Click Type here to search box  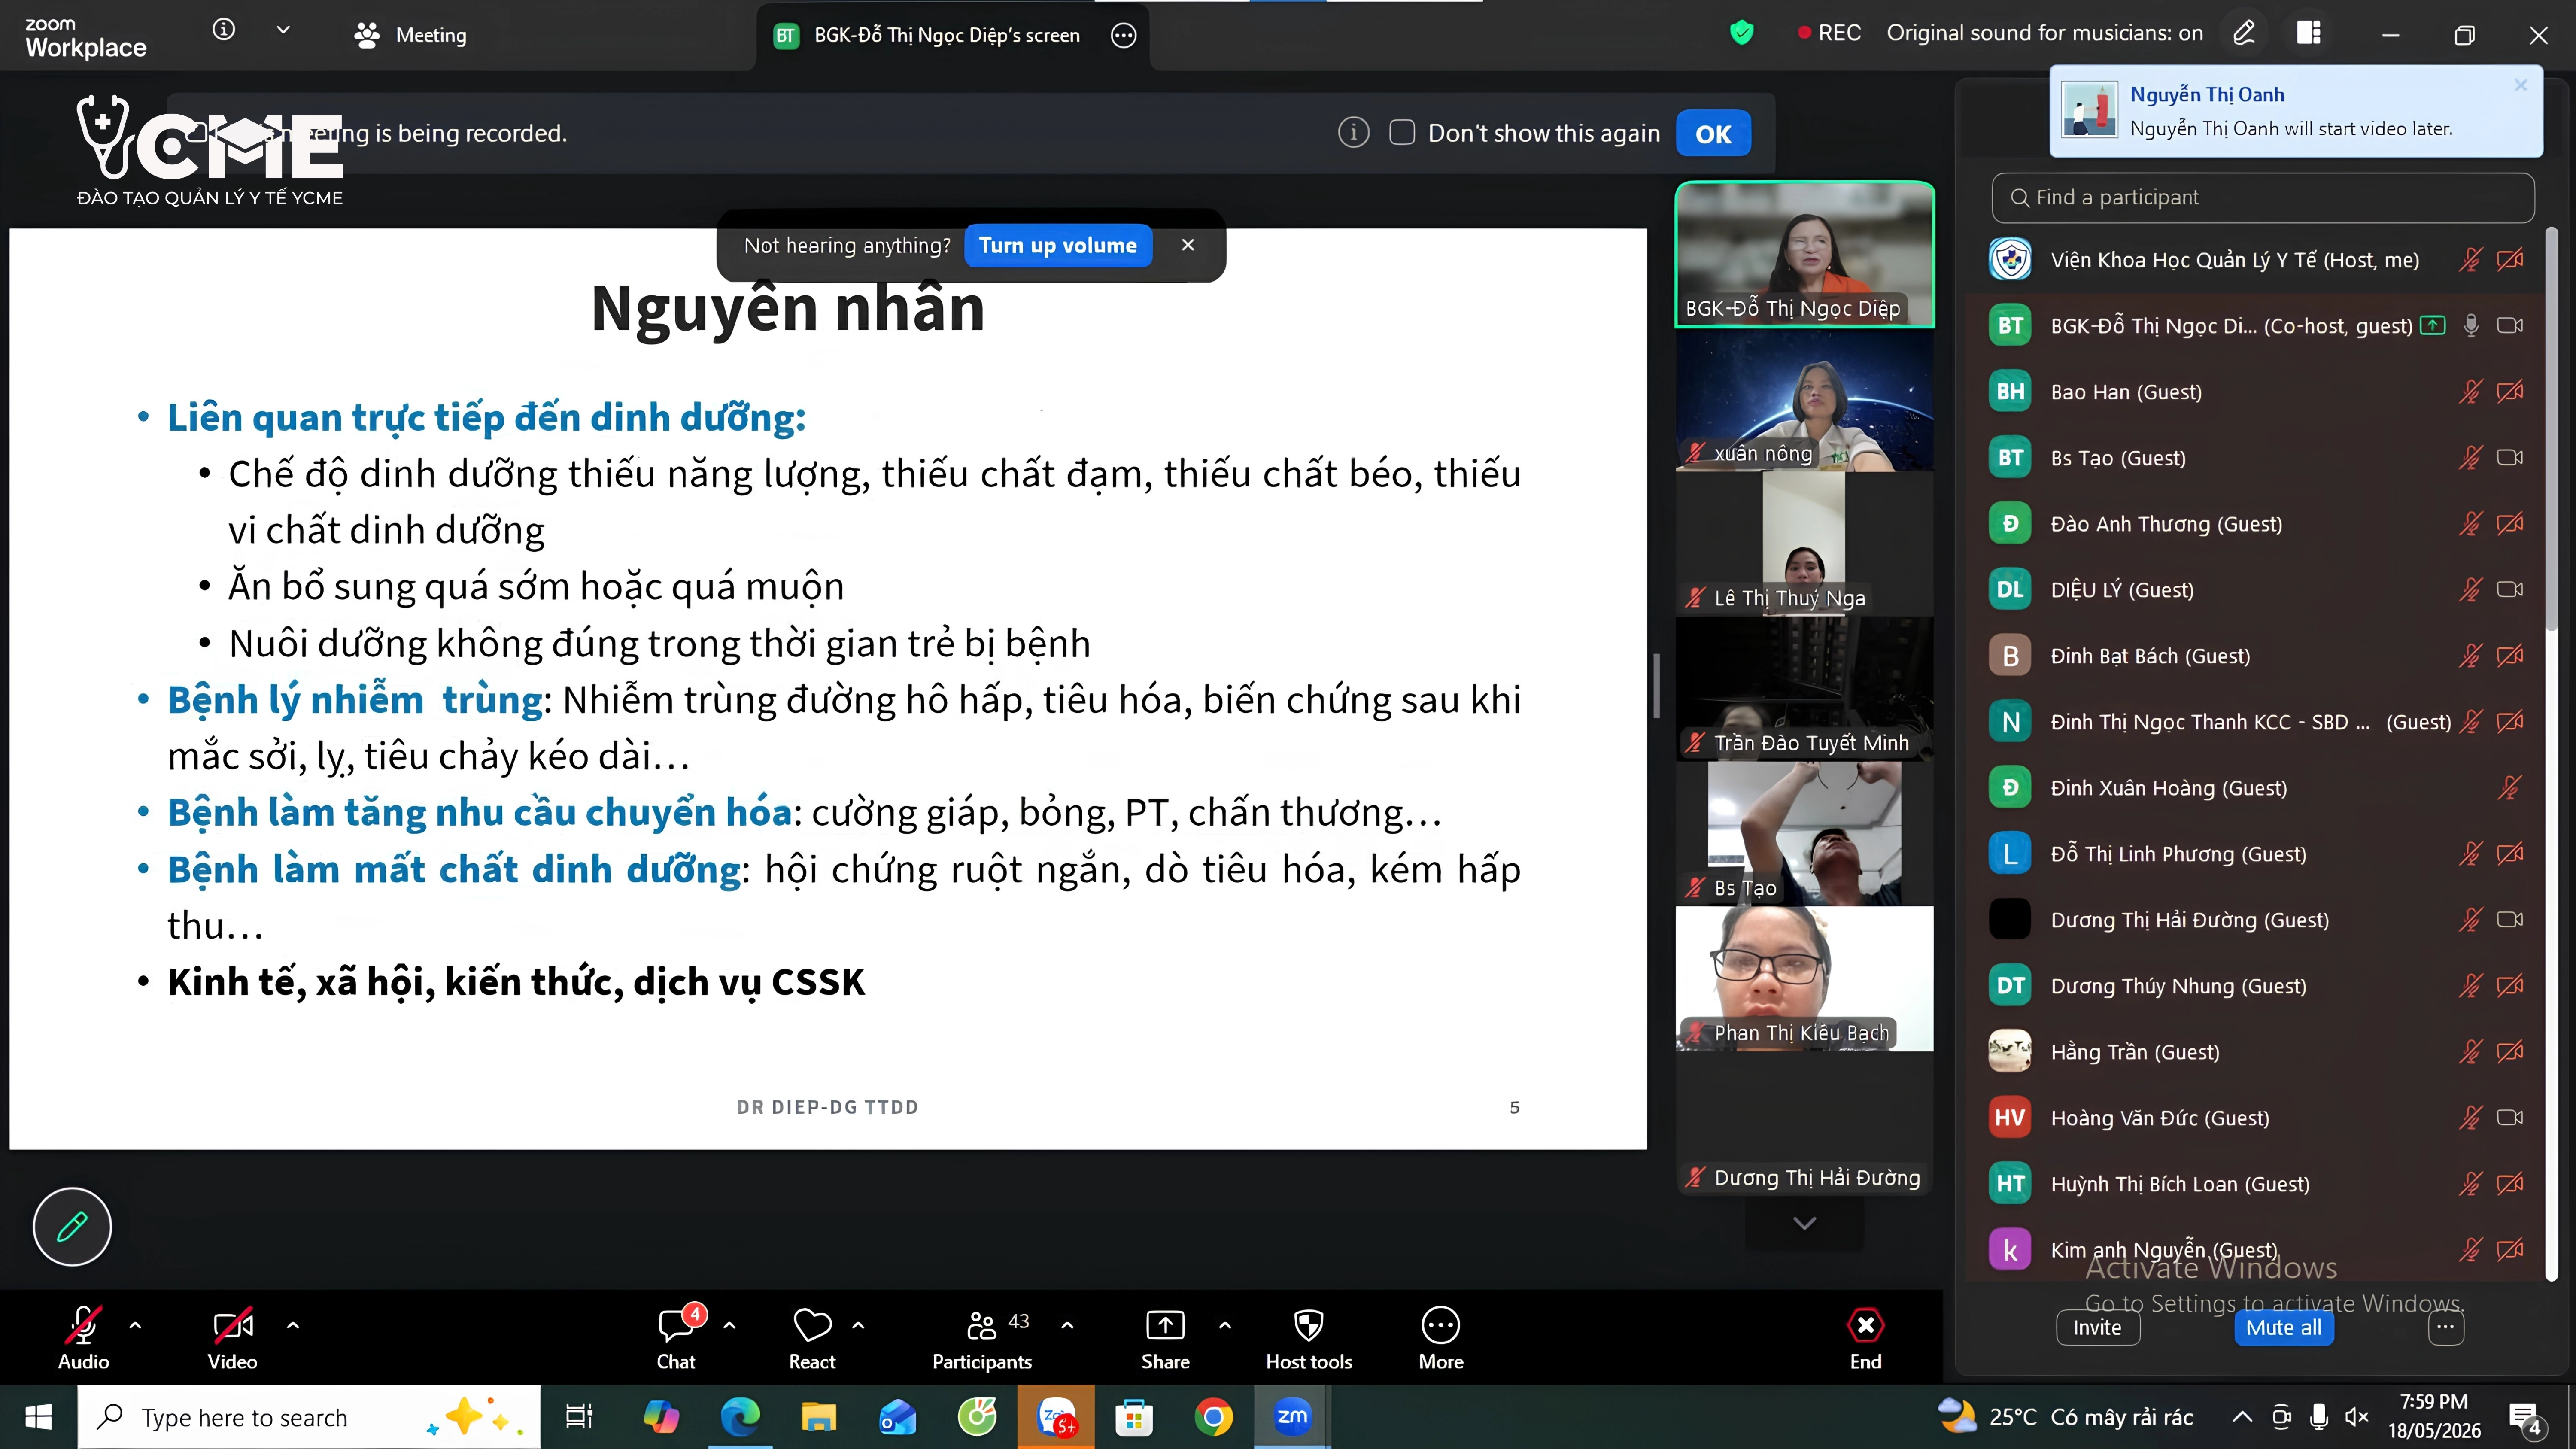coord(309,1417)
